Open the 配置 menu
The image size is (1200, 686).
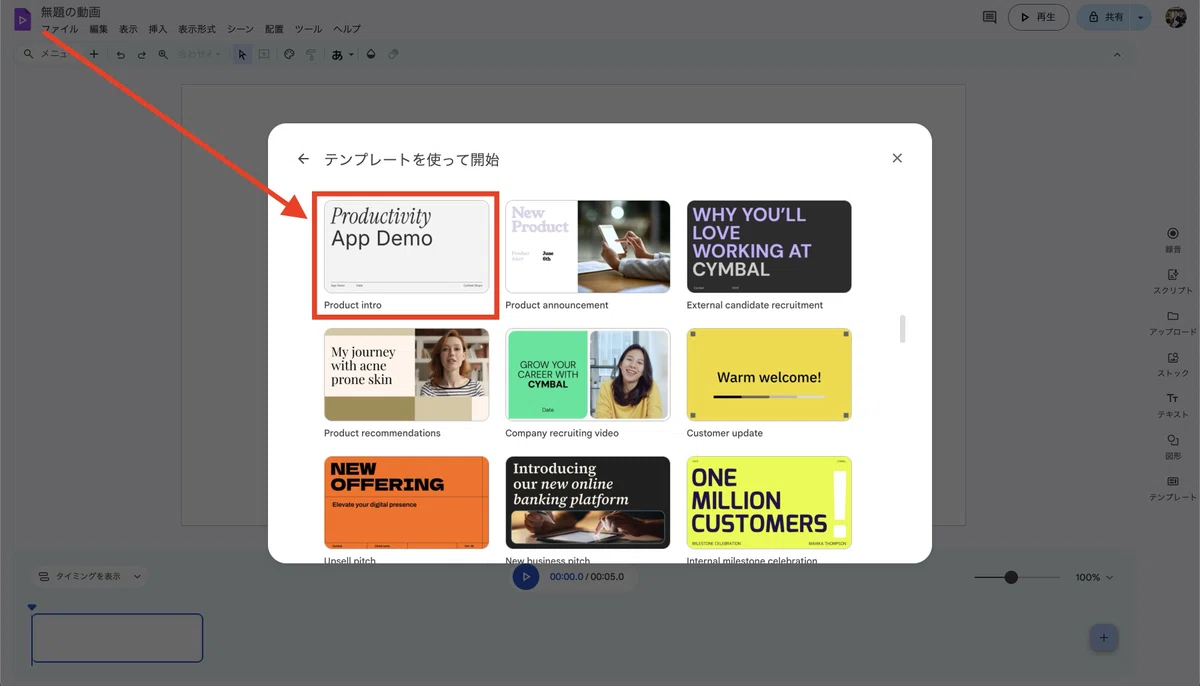click(x=274, y=29)
